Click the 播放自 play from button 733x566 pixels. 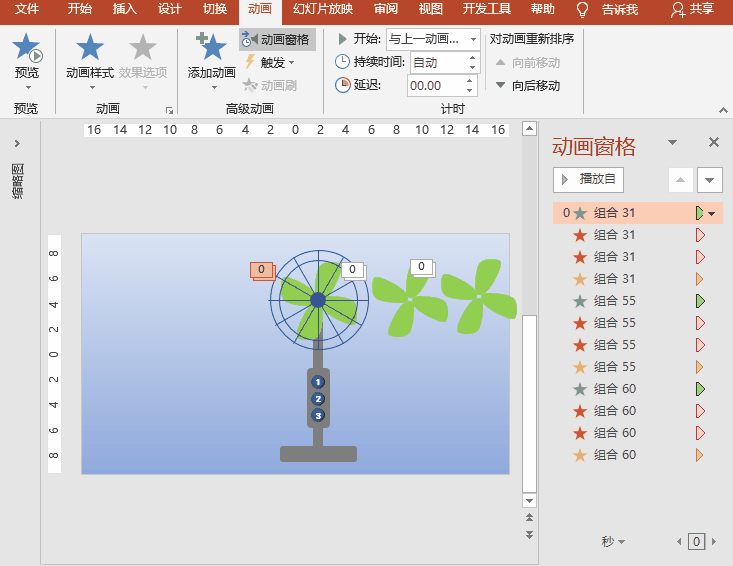(588, 179)
